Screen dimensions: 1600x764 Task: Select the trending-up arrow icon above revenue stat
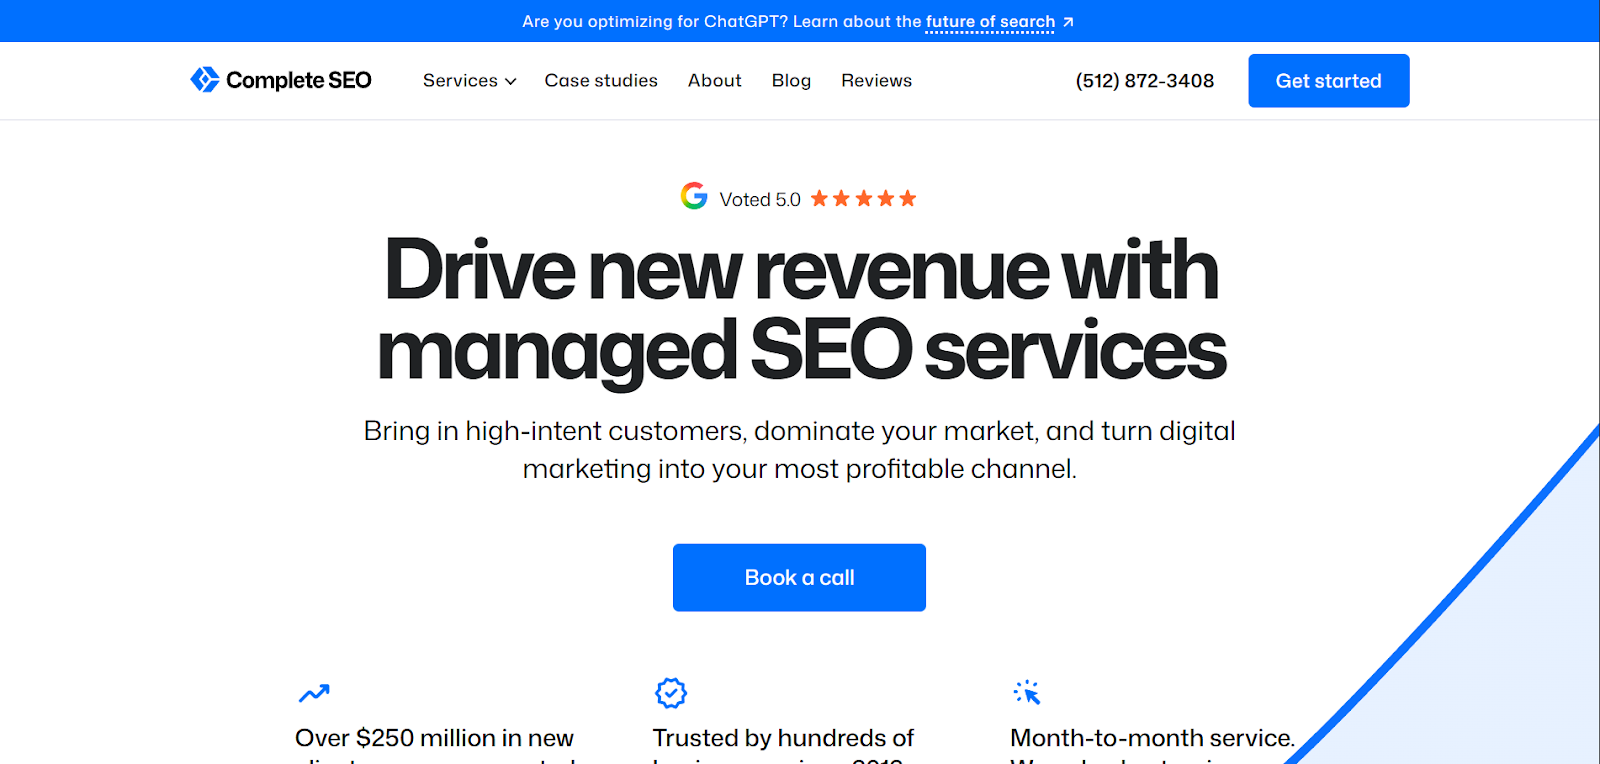coord(313,691)
